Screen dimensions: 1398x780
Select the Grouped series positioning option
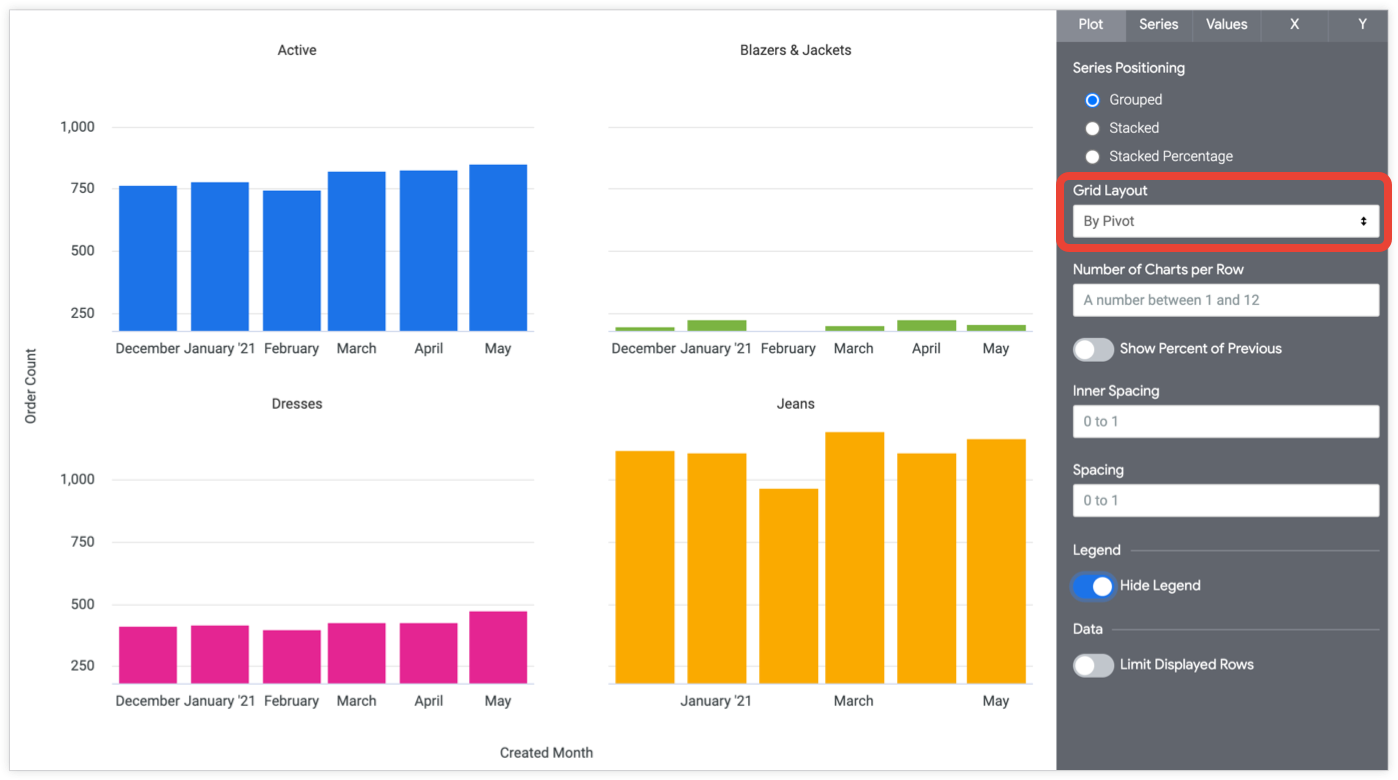[1092, 99]
